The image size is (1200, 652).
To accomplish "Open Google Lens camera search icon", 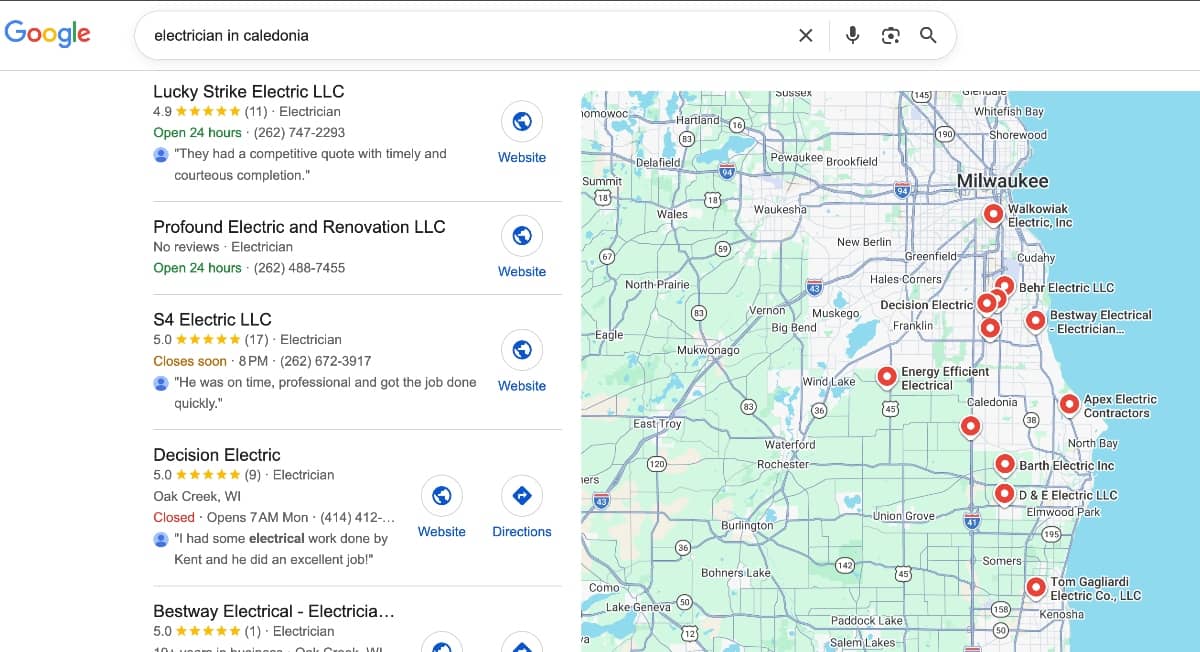I will tap(889, 35).
